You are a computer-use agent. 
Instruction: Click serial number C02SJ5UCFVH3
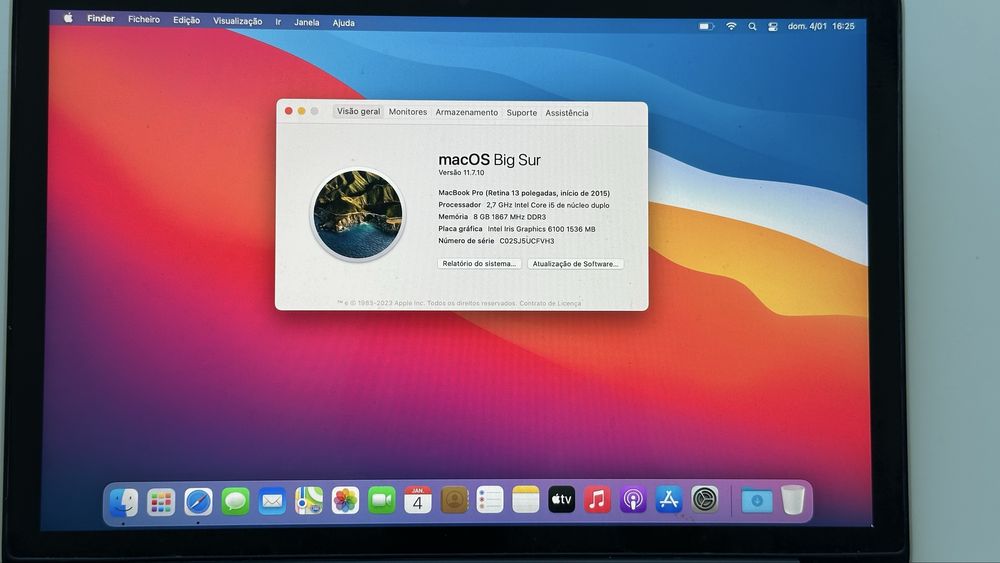pyautogui.click(x=527, y=241)
